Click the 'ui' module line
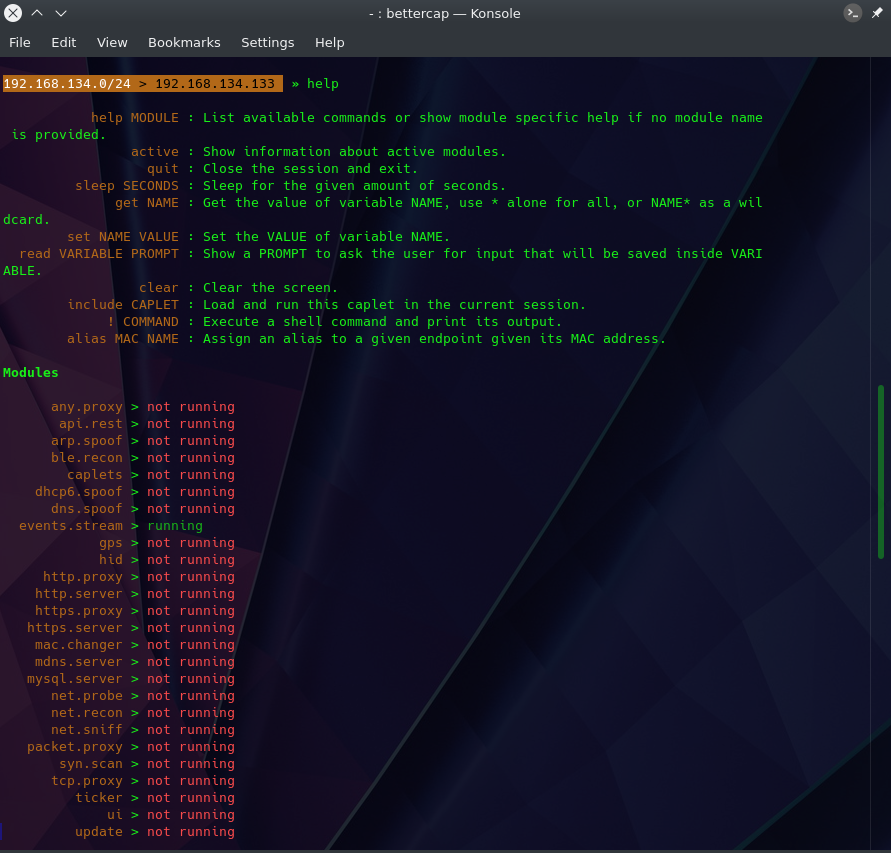The width and height of the screenshot is (891, 853). coord(170,816)
